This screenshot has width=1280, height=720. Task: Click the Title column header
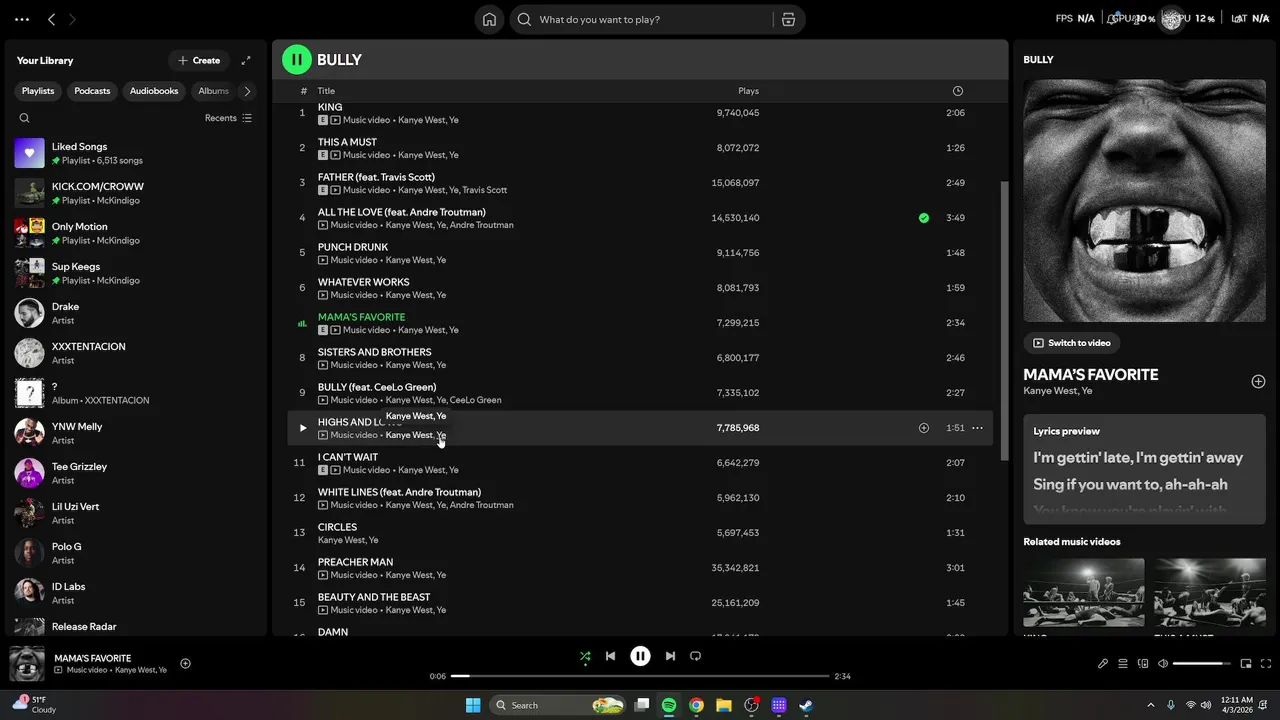pos(326,91)
